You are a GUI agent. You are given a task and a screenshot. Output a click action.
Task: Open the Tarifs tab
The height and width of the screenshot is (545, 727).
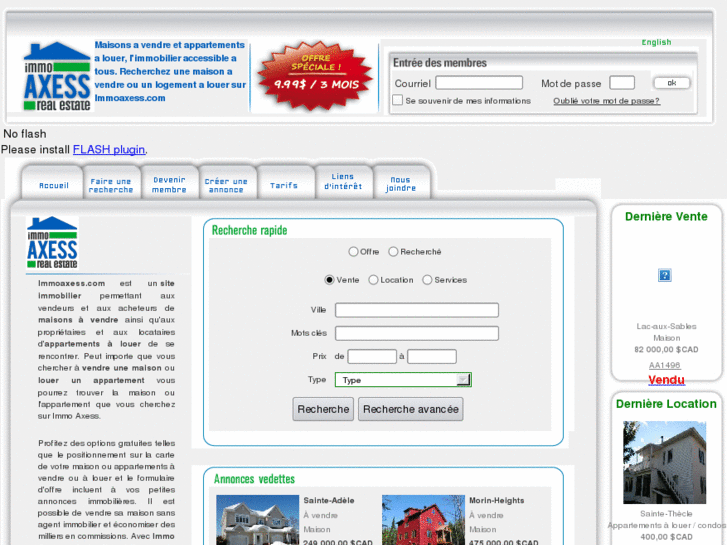click(284, 185)
